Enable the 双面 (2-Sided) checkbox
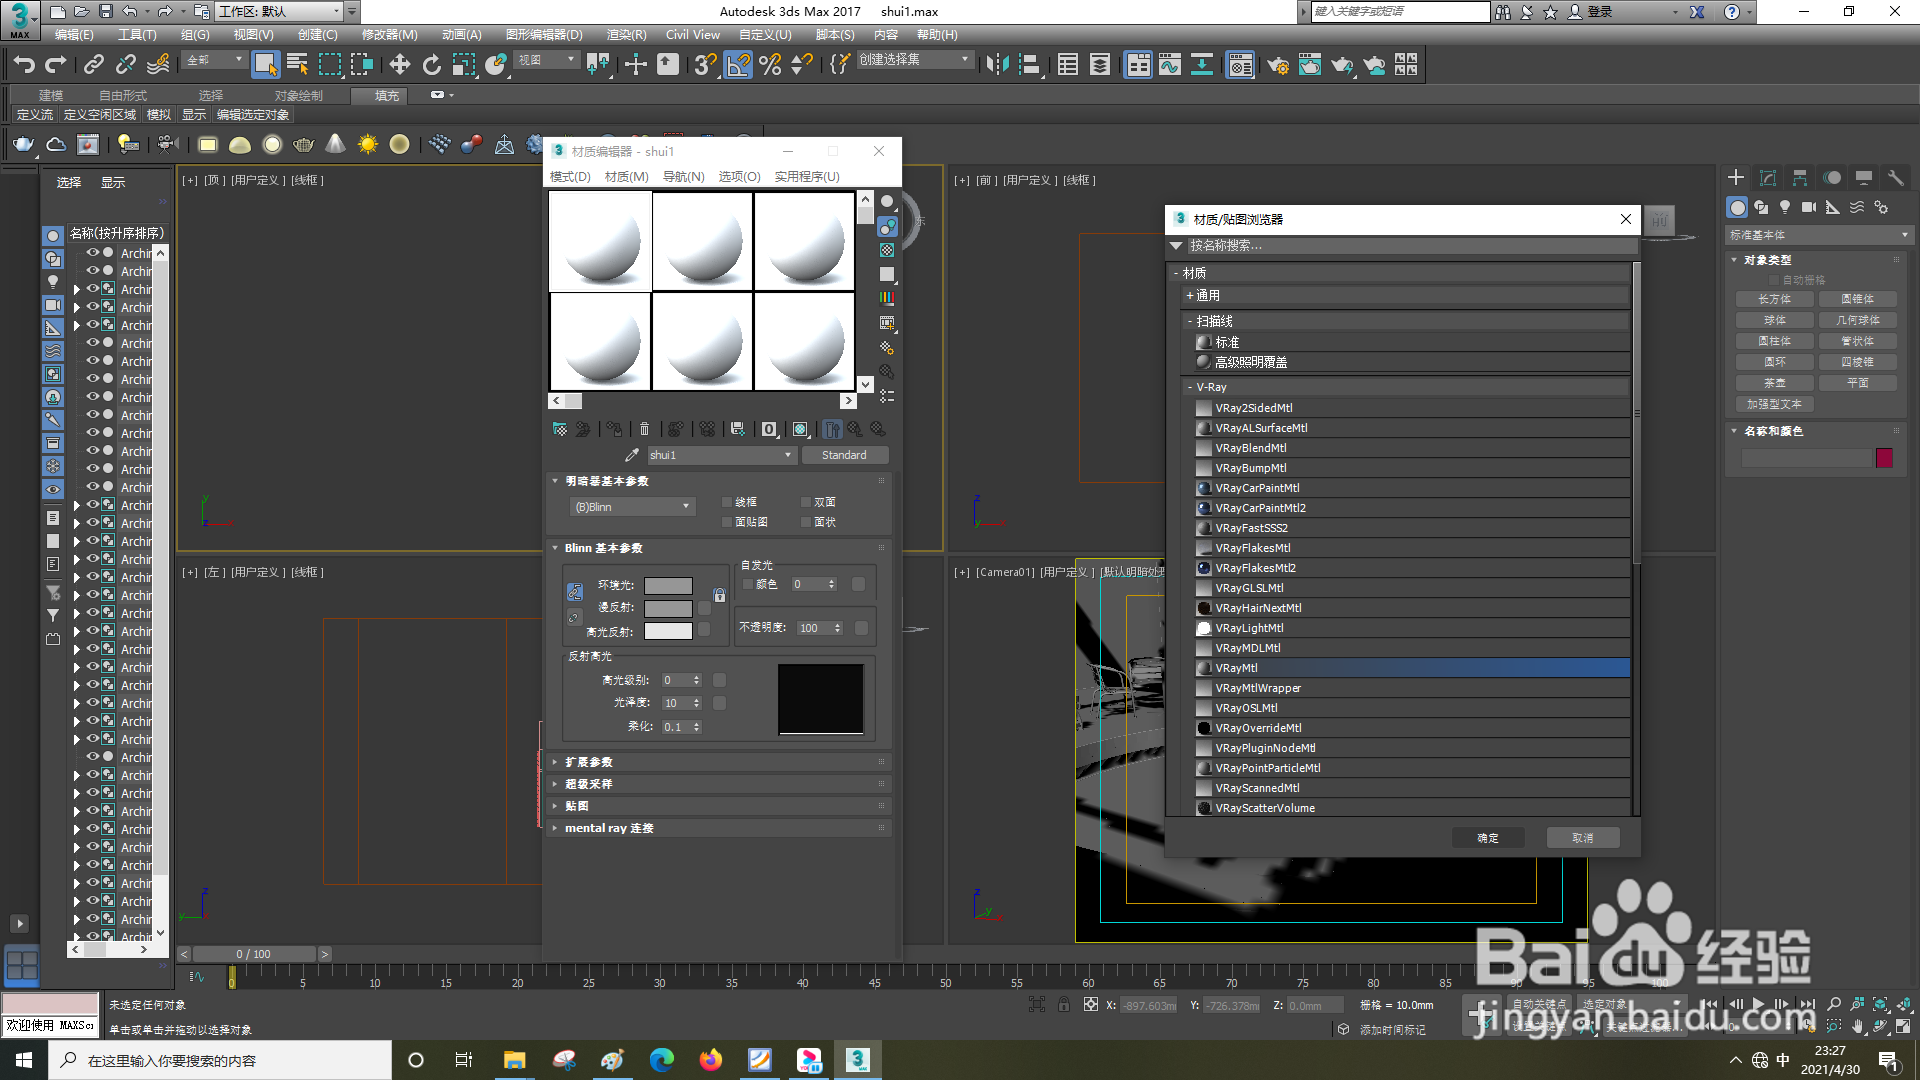The height and width of the screenshot is (1082, 1920). [806, 503]
